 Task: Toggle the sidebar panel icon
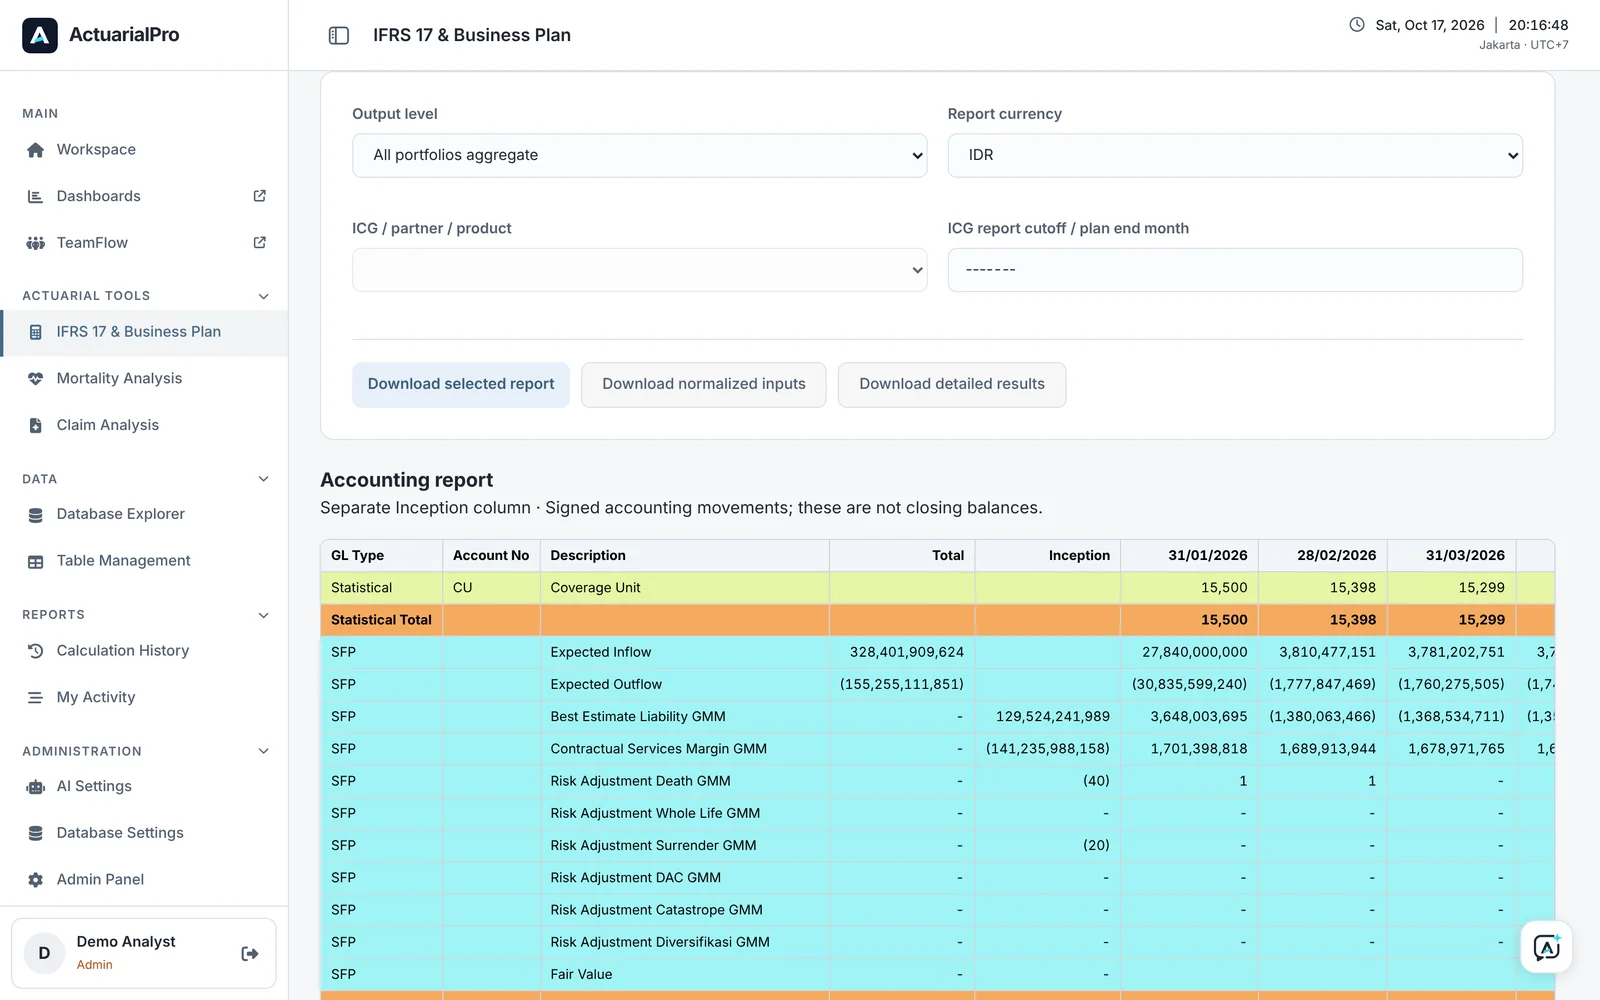point(339,35)
